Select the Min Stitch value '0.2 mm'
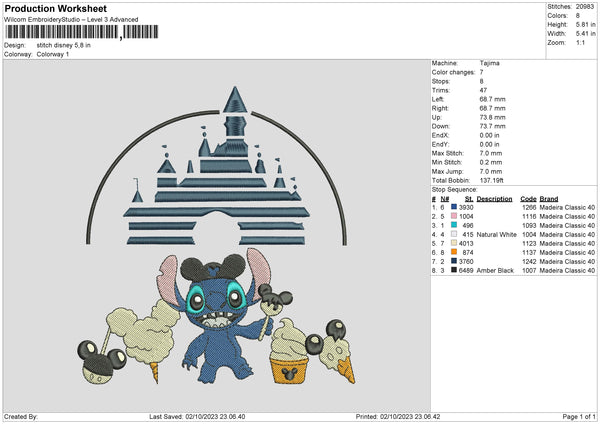 click(x=491, y=162)
